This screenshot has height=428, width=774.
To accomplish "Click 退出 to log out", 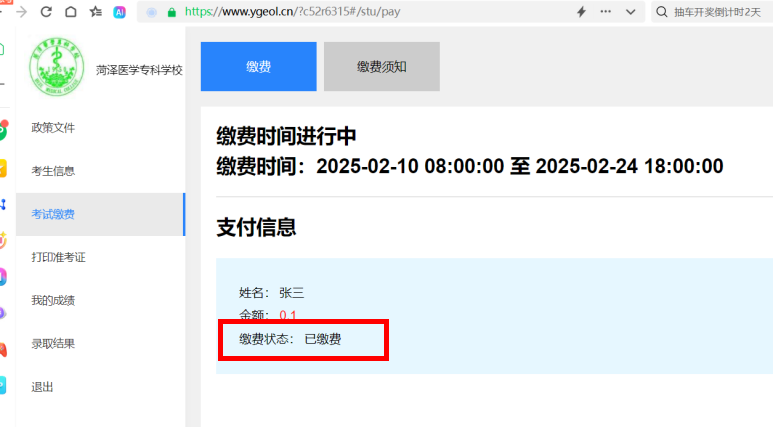I will (42, 387).
